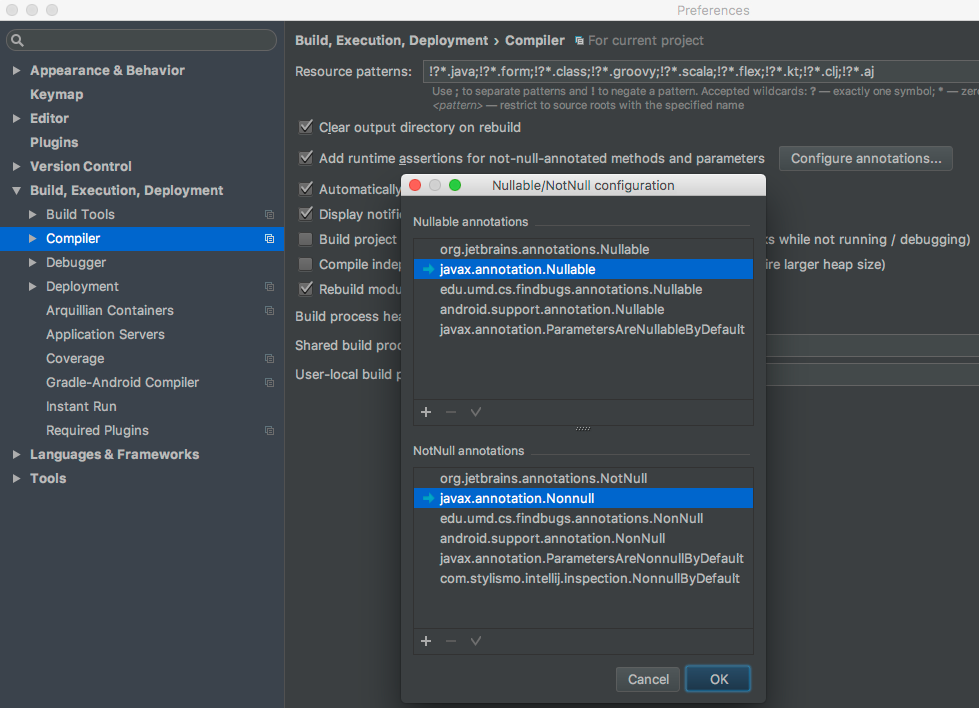This screenshot has width=979, height=708.
Task: Open Required Plugins settings page
Action: point(97,431)
